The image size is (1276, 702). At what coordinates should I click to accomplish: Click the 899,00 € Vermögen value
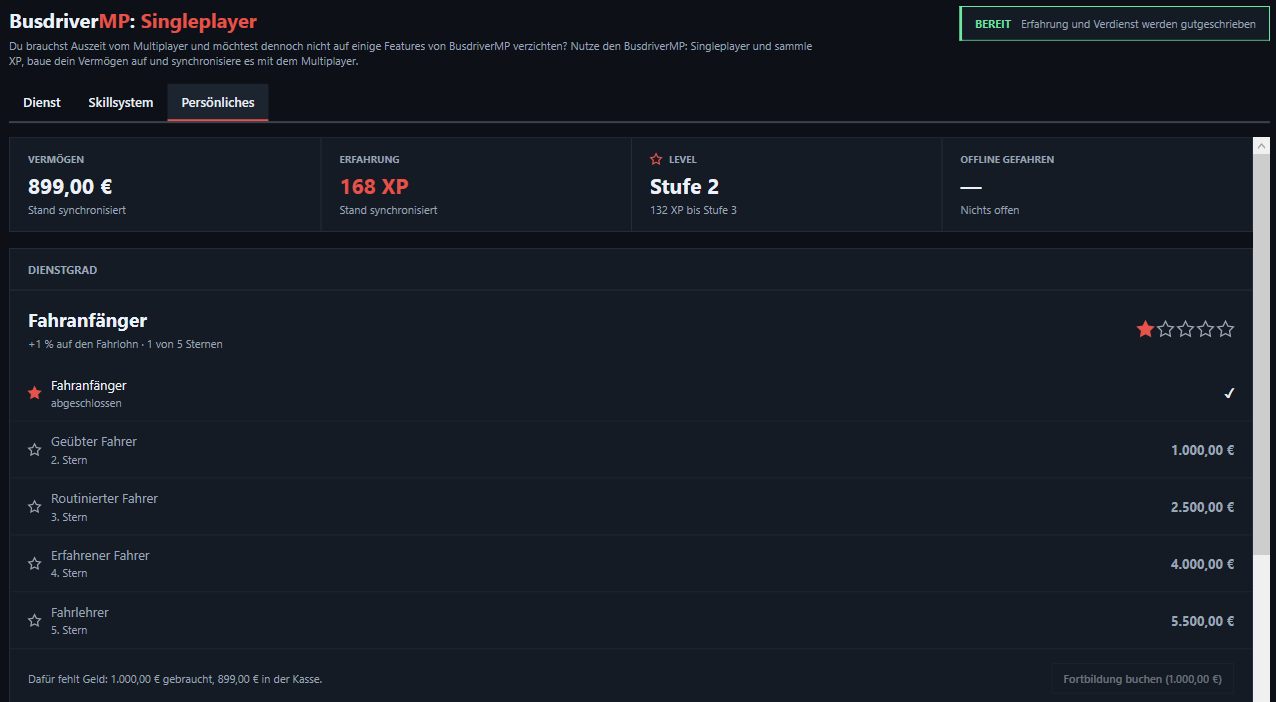pyautogui.click(x=70, y=186)
